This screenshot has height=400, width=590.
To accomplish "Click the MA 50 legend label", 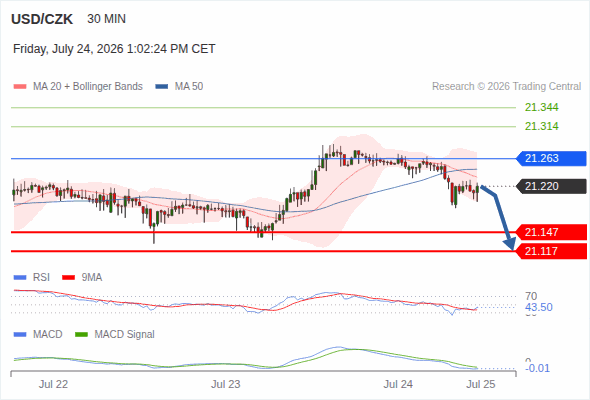I will pos(189,87).
